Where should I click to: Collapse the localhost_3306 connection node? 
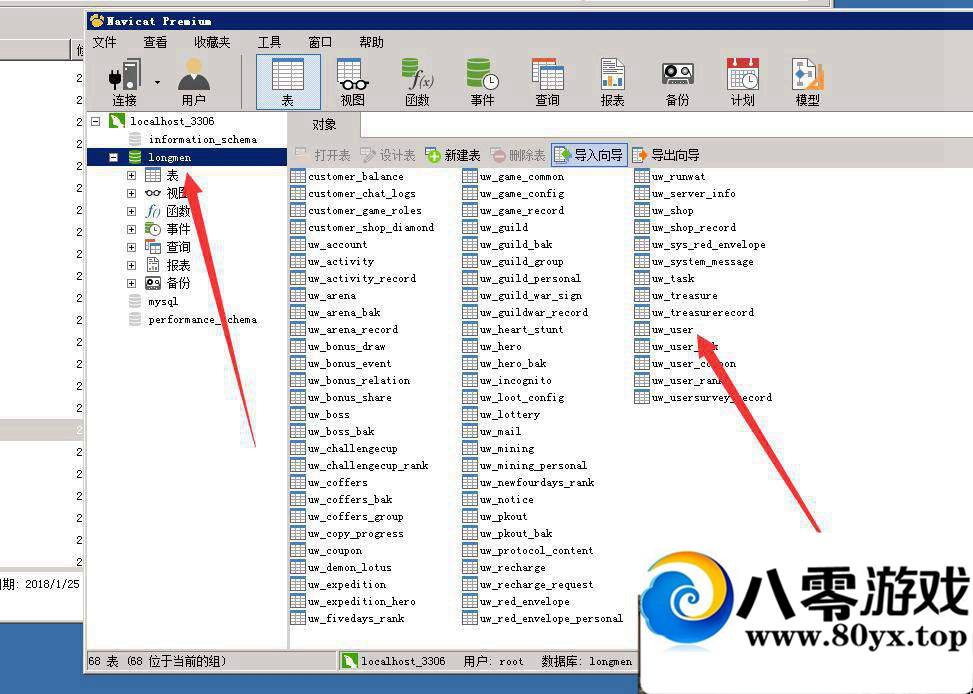point(96,121)
